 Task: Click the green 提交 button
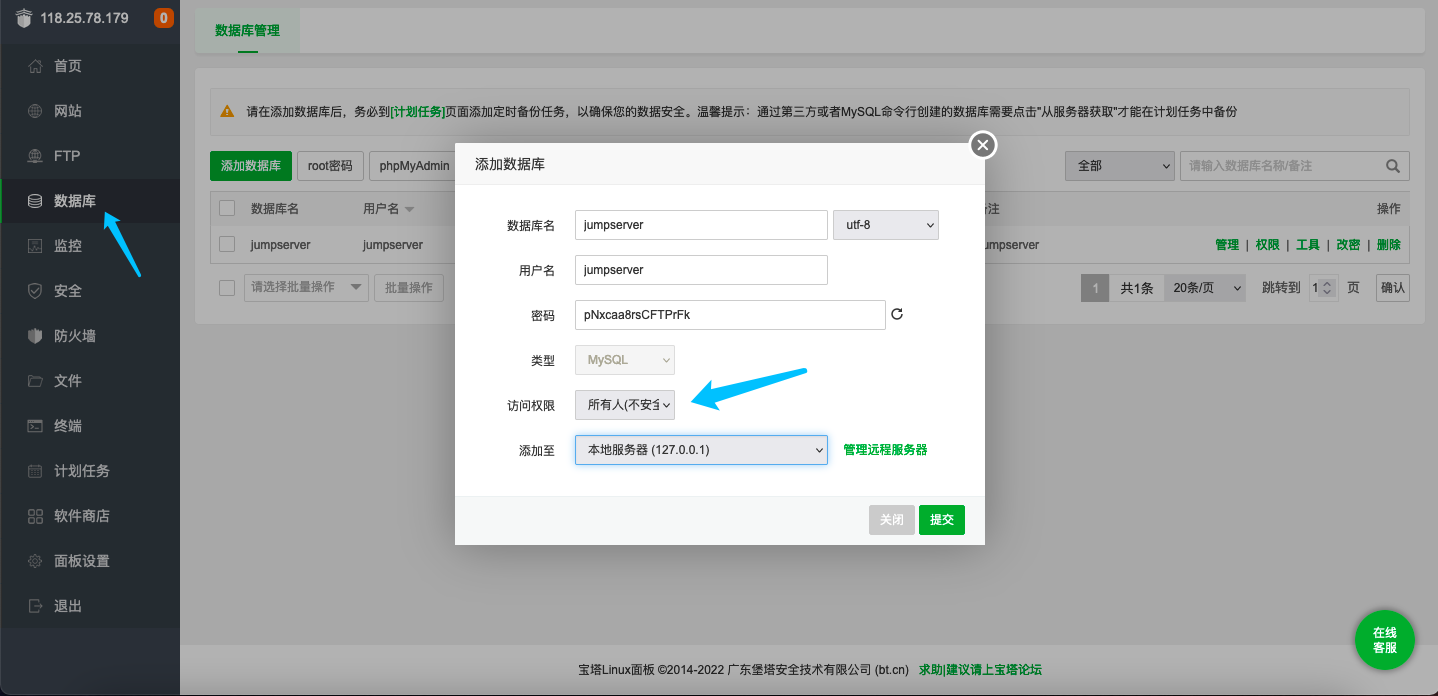pyautogui.click(x=942, y=520)
